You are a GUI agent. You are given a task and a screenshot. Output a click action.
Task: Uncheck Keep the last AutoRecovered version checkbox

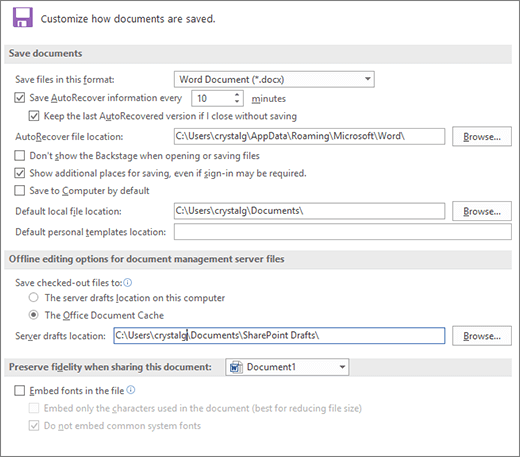point(34,116)
